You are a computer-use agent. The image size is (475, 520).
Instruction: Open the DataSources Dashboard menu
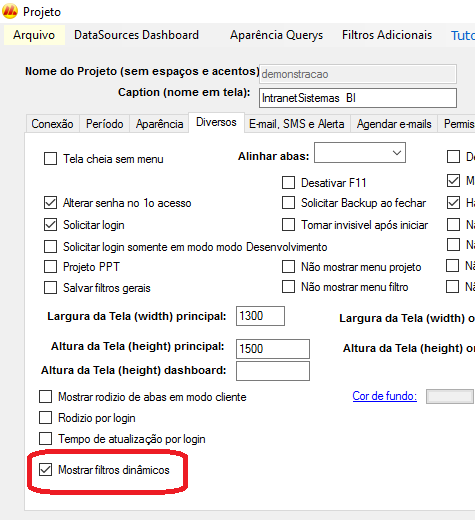tap(136, 35)
